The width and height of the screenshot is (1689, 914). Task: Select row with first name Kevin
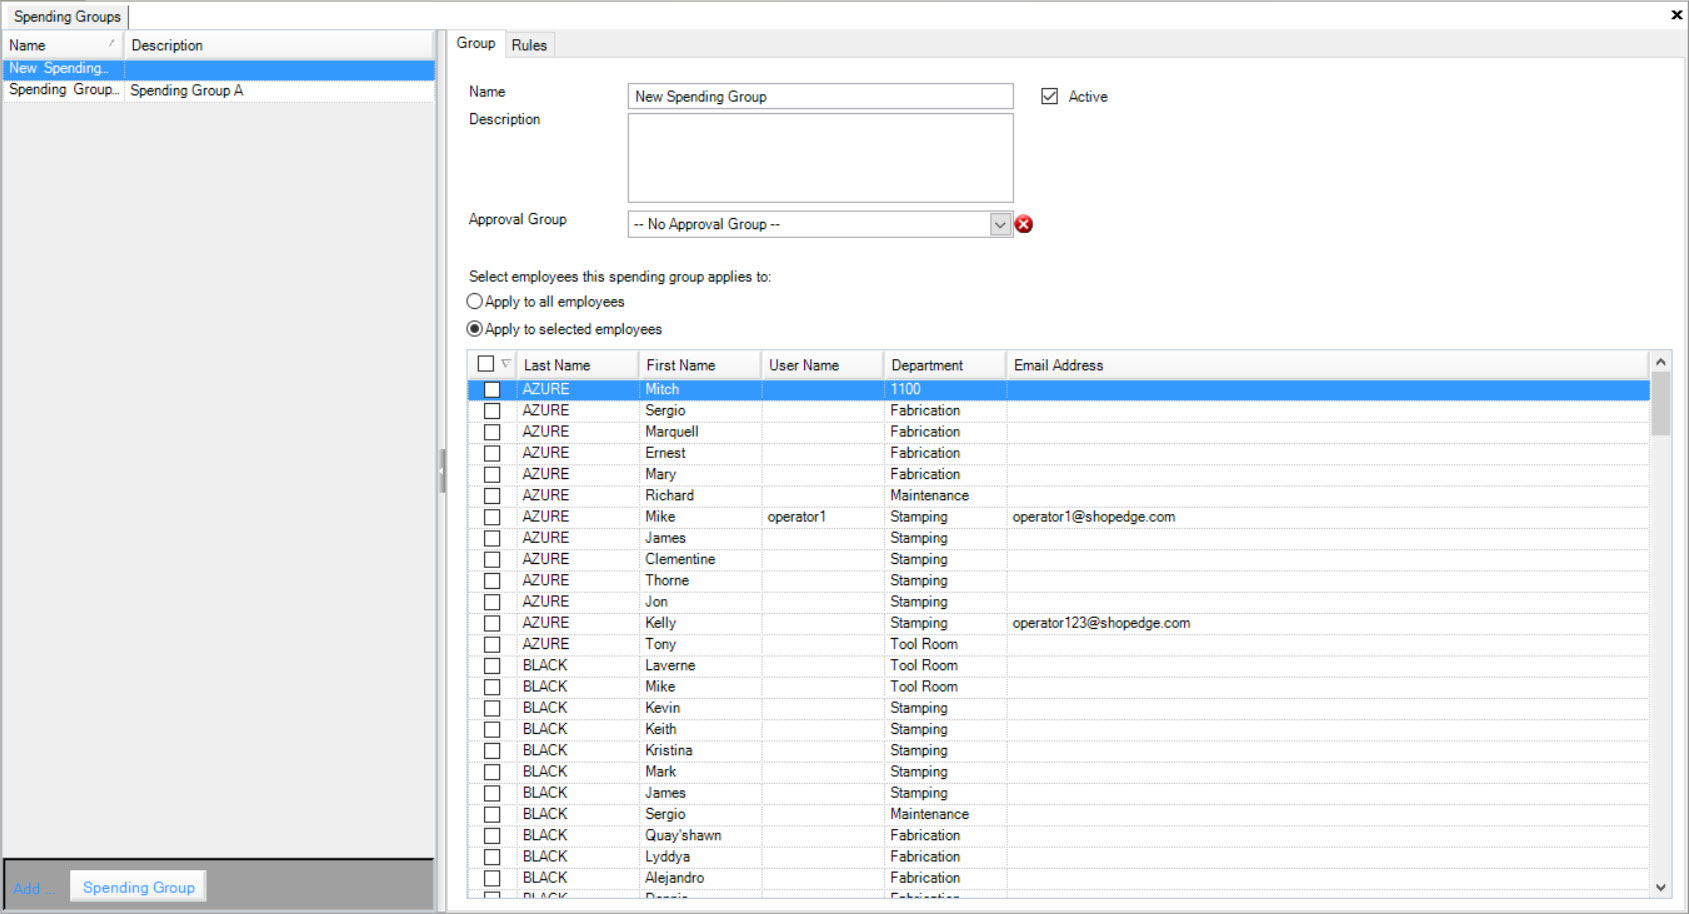tap(1058, 708)
